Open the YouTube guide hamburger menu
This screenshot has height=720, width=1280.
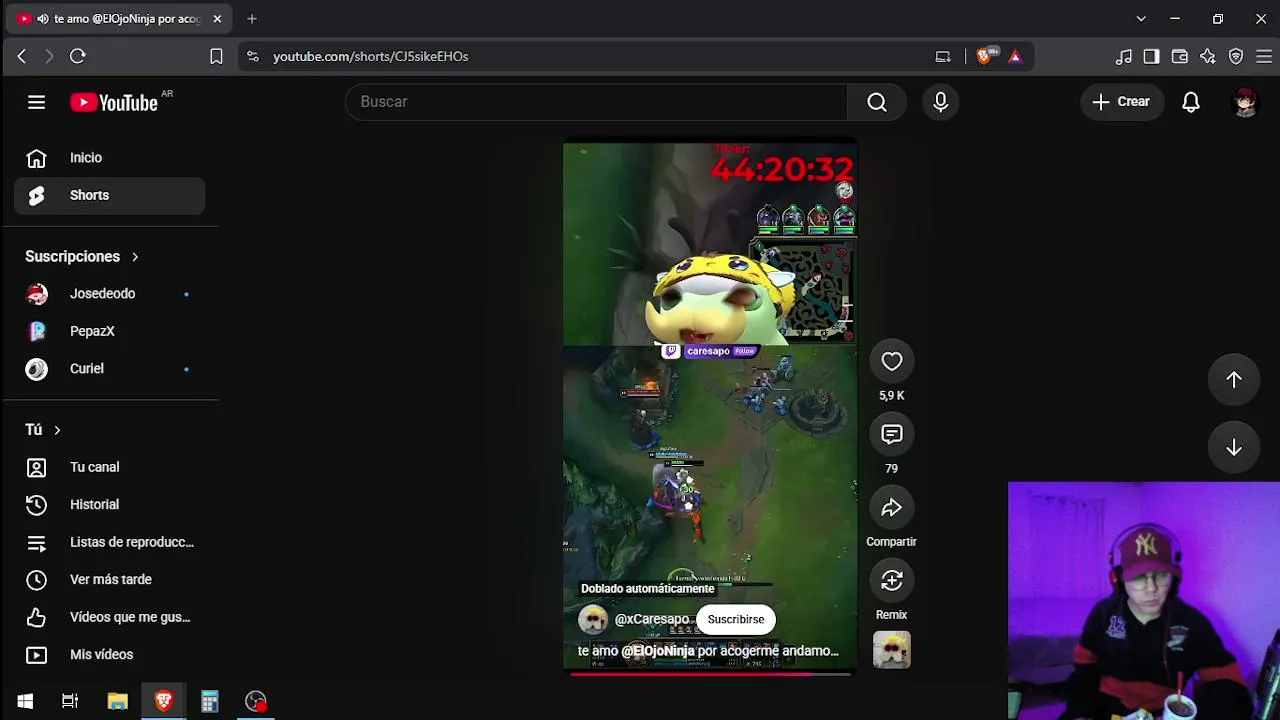37,102
